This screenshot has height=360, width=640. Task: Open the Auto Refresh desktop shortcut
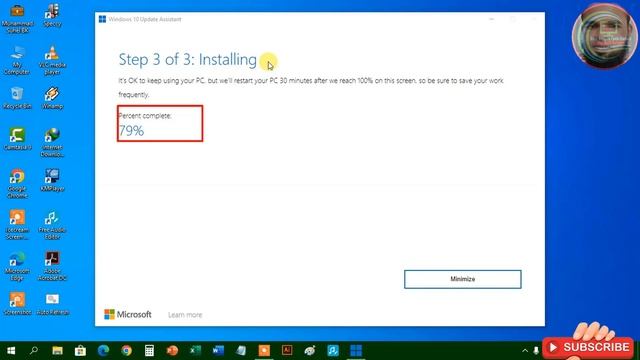52,304
